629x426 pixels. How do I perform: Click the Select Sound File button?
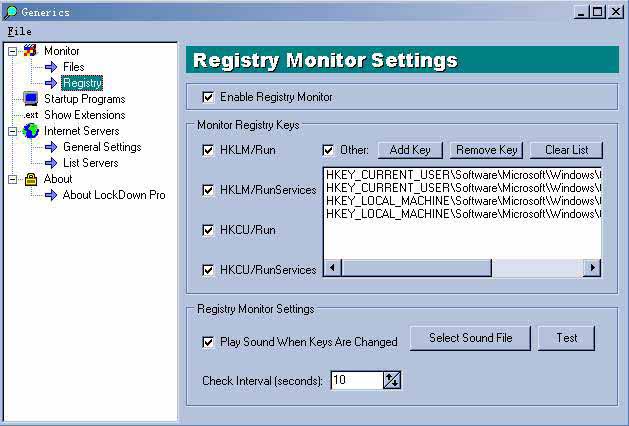470,338
